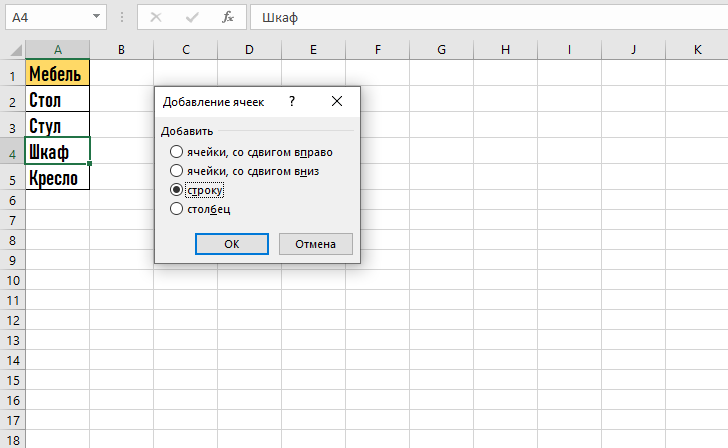This screenshot has width=728, height=448.
Task: Click the cell containing Стул
Action: coord(58,125)
